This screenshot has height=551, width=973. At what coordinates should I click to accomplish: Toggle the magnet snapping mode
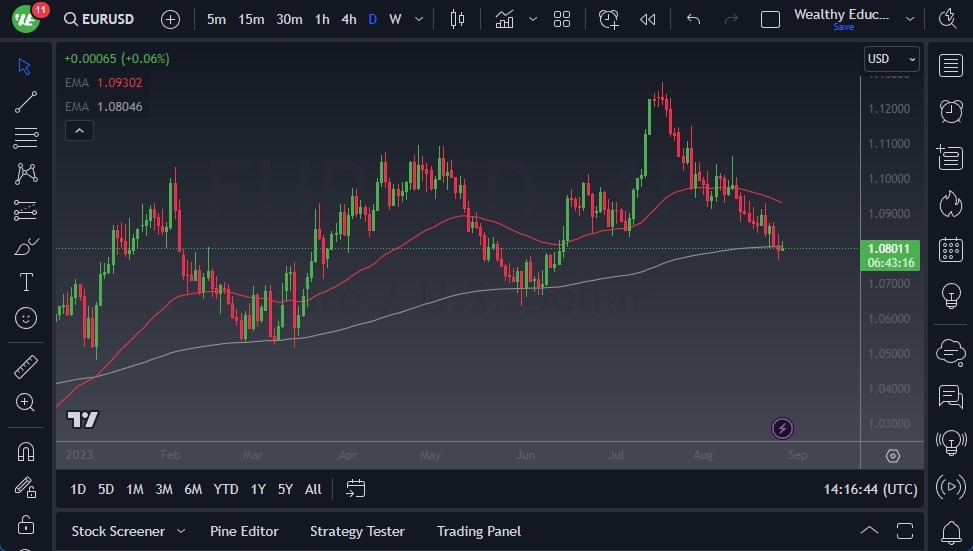(x=26, y=451)
